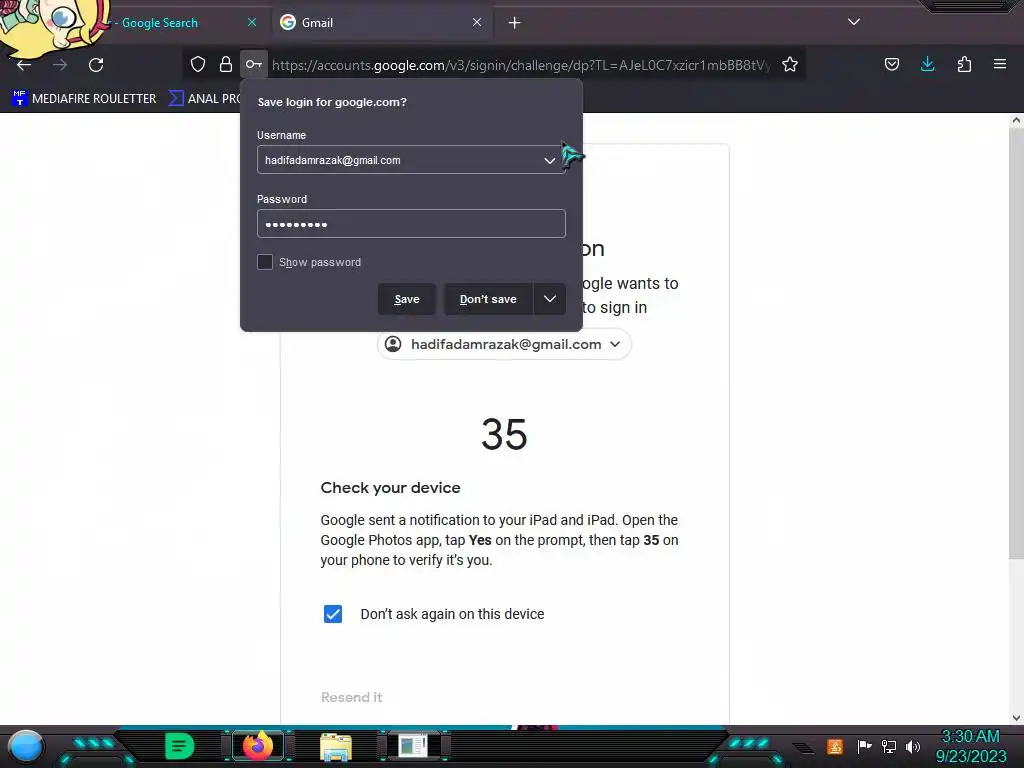Open the downloads arrow icon

point(927,64)
